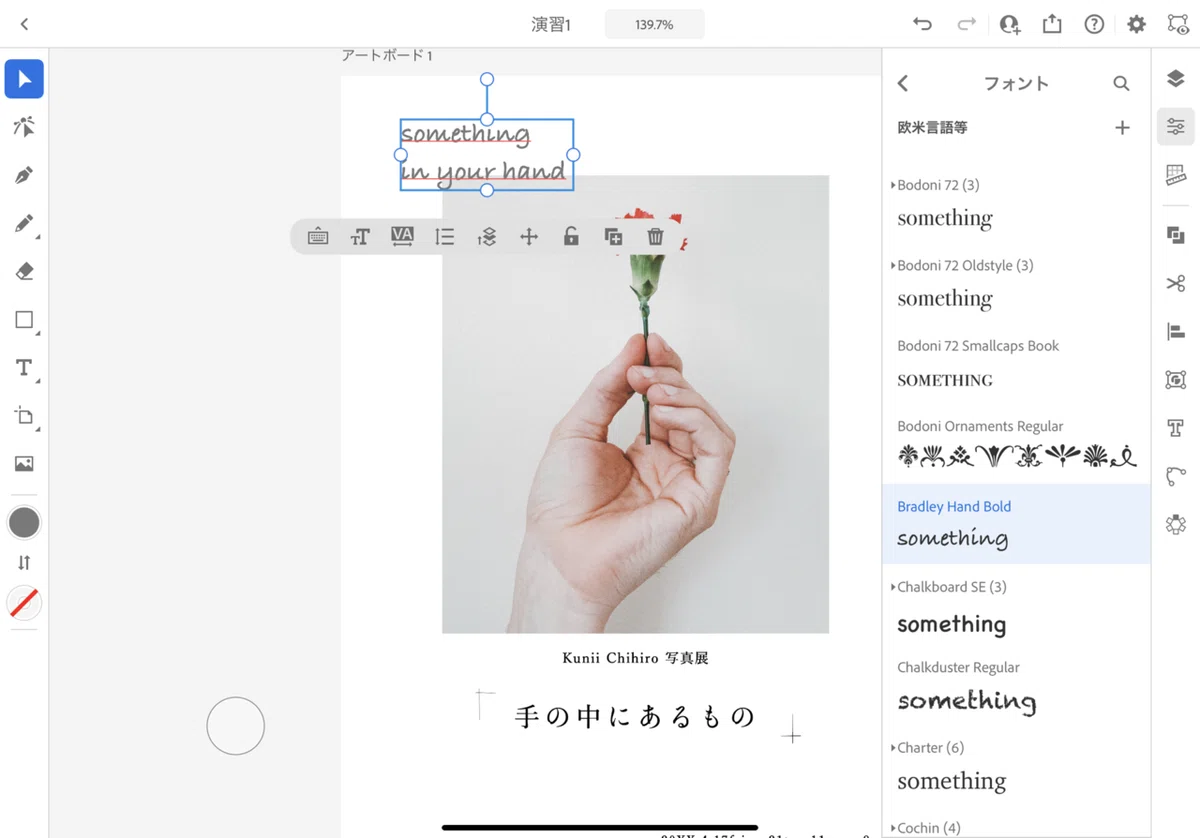The image size is (1200, 838).
Task: Open the Layers panel
Action: [x=1176, y=79]
